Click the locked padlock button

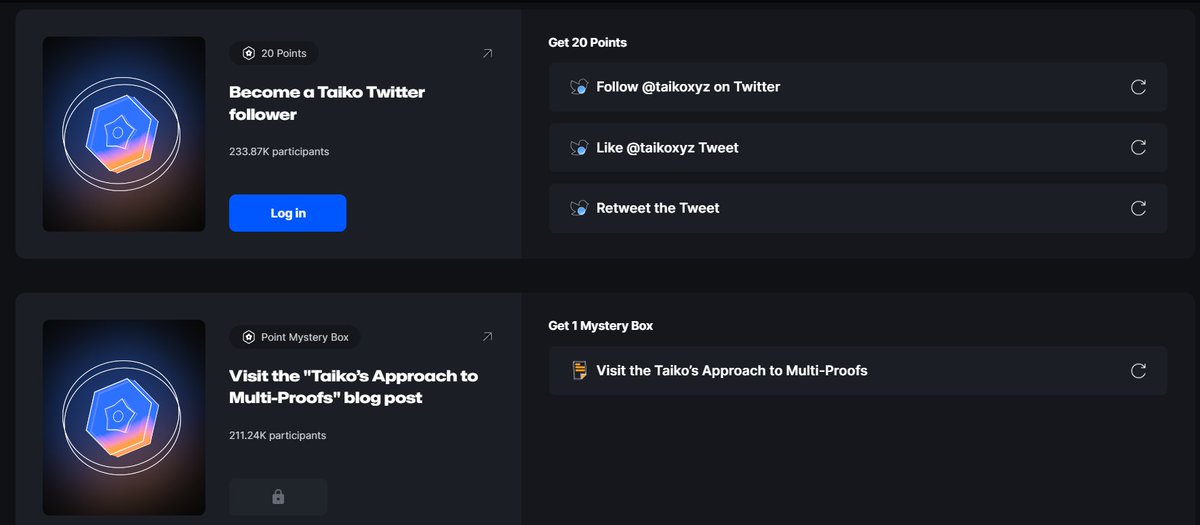point(278,497)
